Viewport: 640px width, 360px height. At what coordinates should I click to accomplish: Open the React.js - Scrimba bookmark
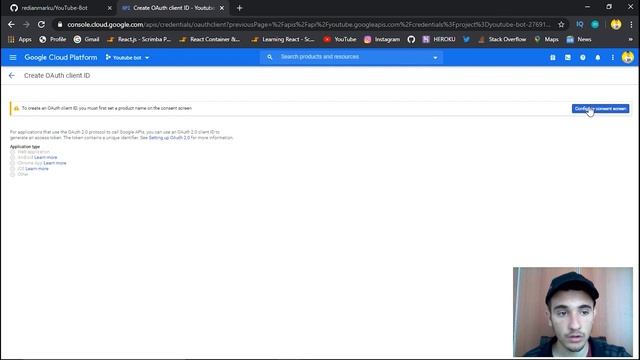tap(139, 40)
